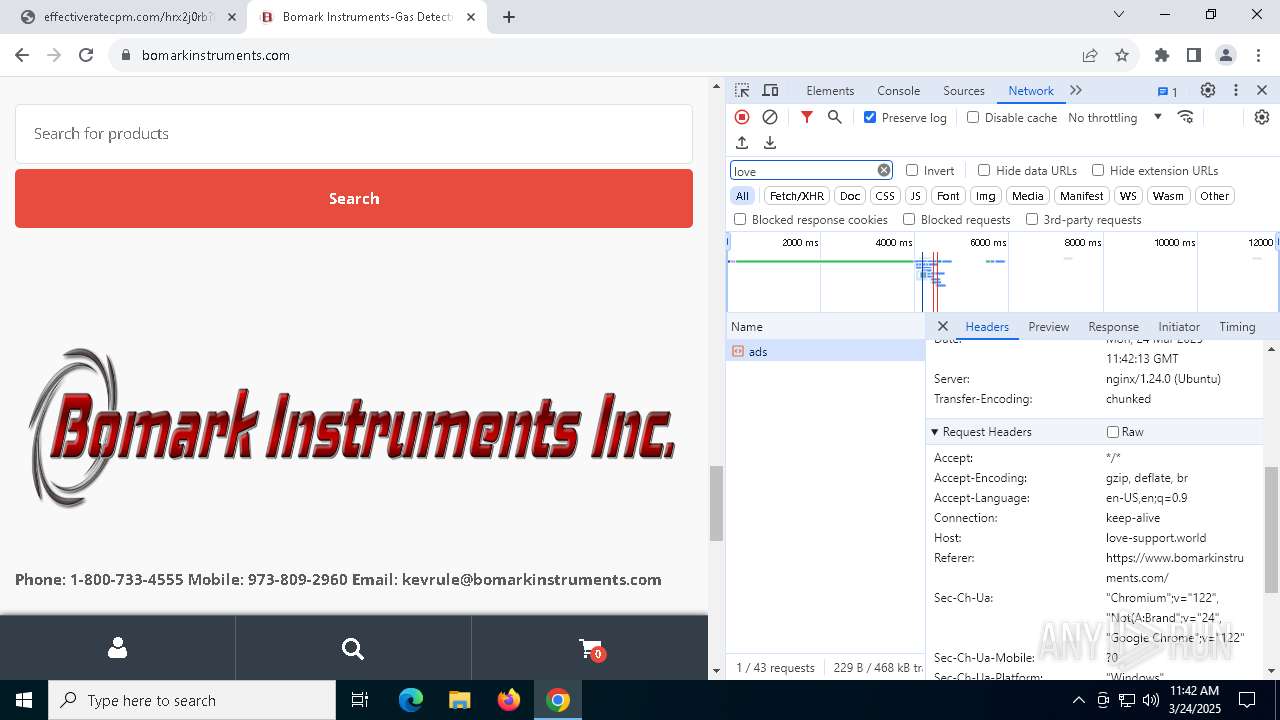This screenshot has height=720, width=1280.
Task: Open the issues counter badge
Action: point(1168,91)
